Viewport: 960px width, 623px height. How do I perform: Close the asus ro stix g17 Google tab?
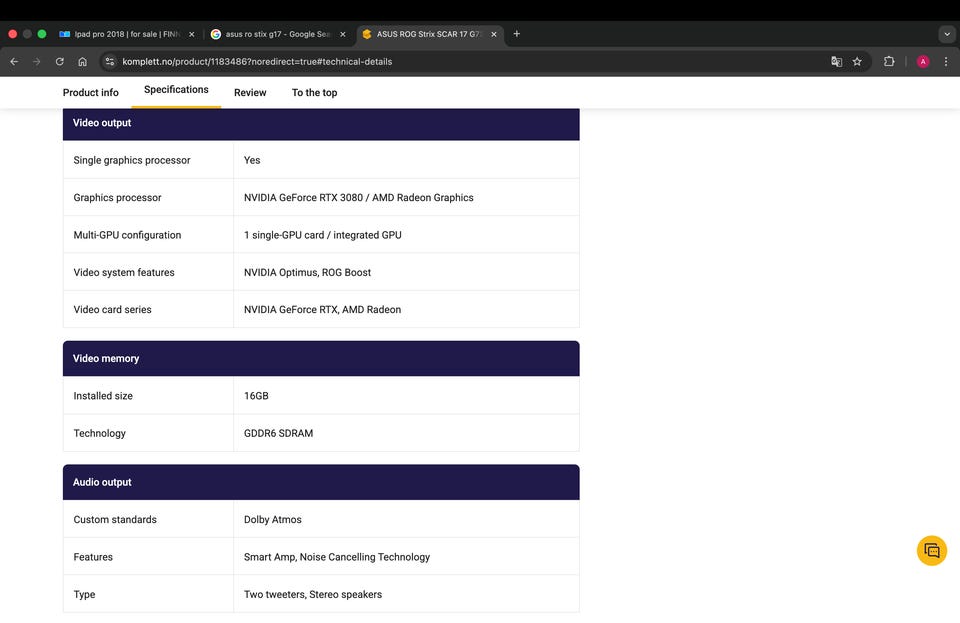tap(343, 34)
